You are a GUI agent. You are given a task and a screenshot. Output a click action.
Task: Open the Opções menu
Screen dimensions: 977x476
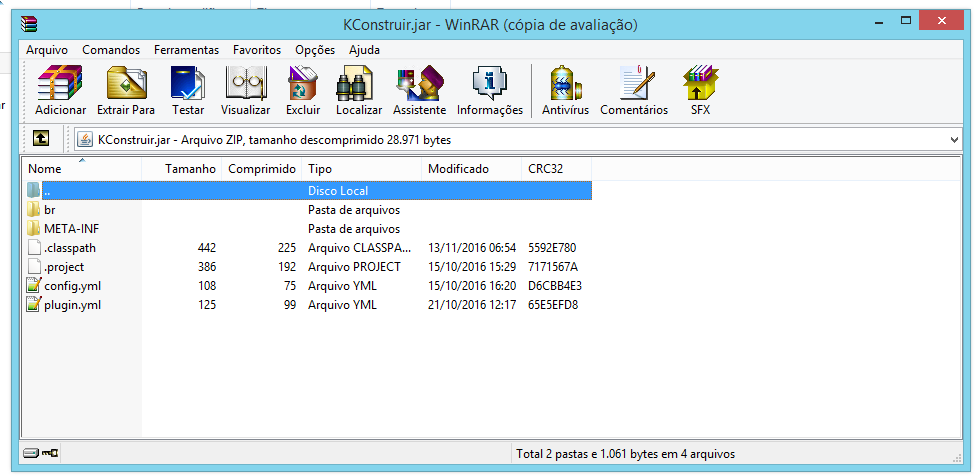[315, 50]
